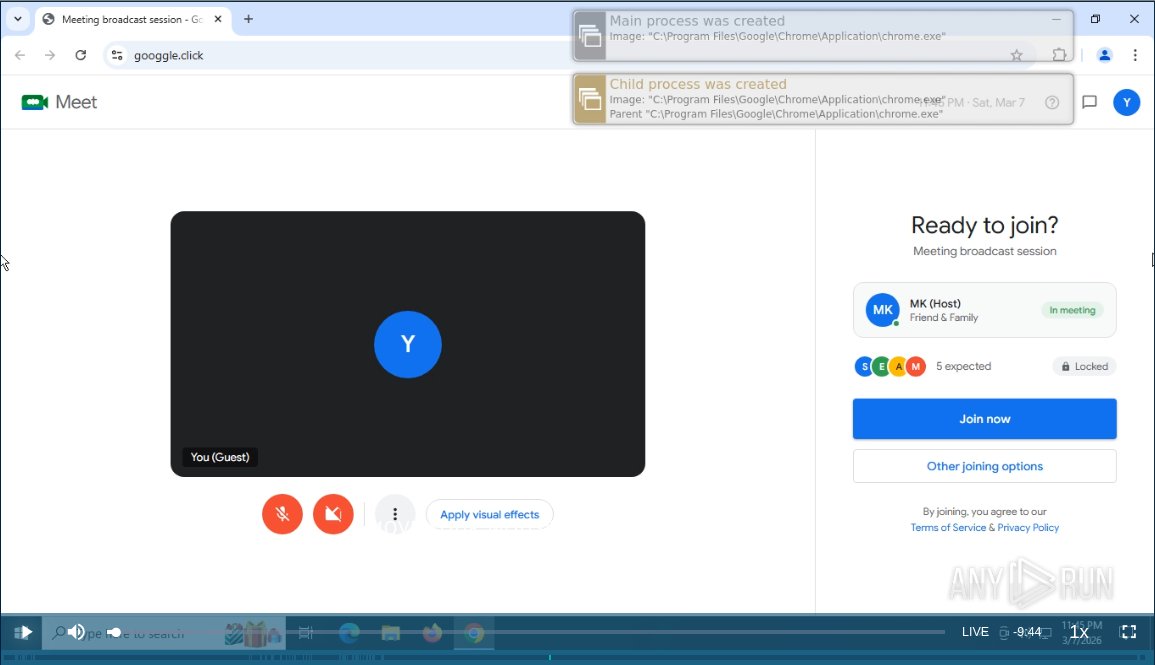Screen dimensions: 1155x665
Task: Click the Task View icon in the taskbar
Action: pos(306,633)
